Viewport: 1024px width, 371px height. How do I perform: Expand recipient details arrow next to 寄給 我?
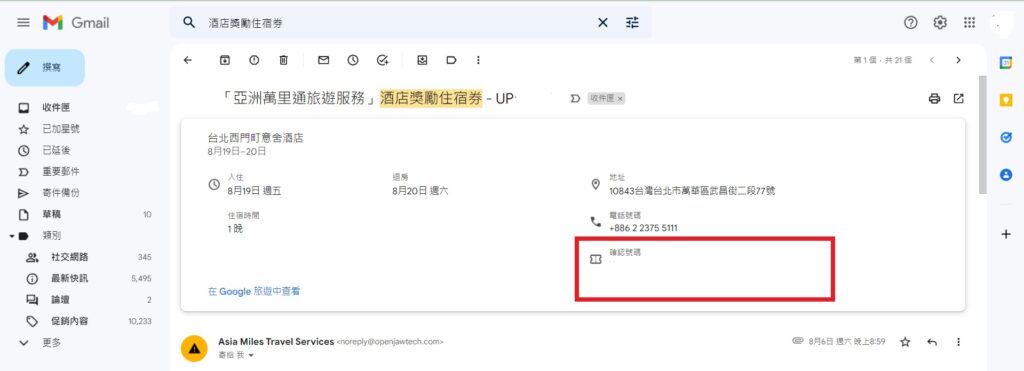click(250, 356)
